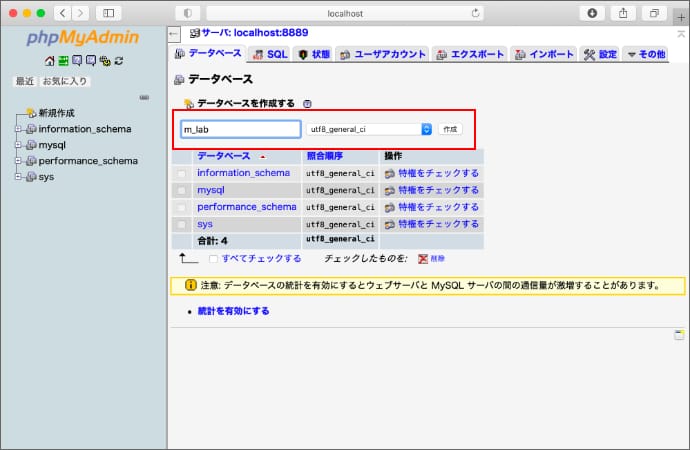Open the navigation panel settings gear icon
This screenshot has width=690, height=450.
pyautogui.click(x=105, y=61)
